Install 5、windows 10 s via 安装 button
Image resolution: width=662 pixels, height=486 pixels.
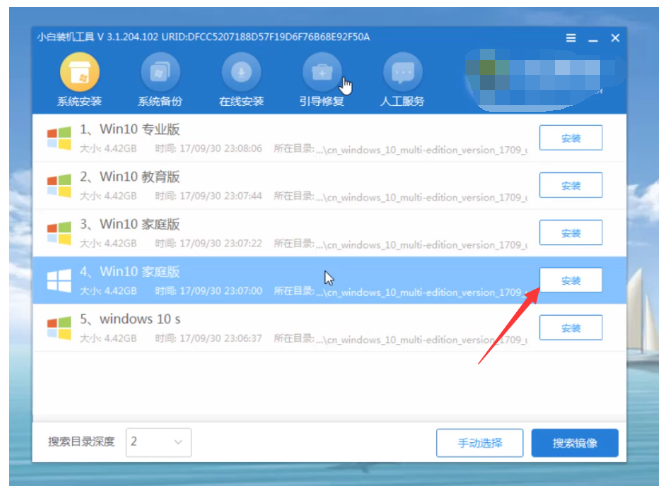pos(570,328)
